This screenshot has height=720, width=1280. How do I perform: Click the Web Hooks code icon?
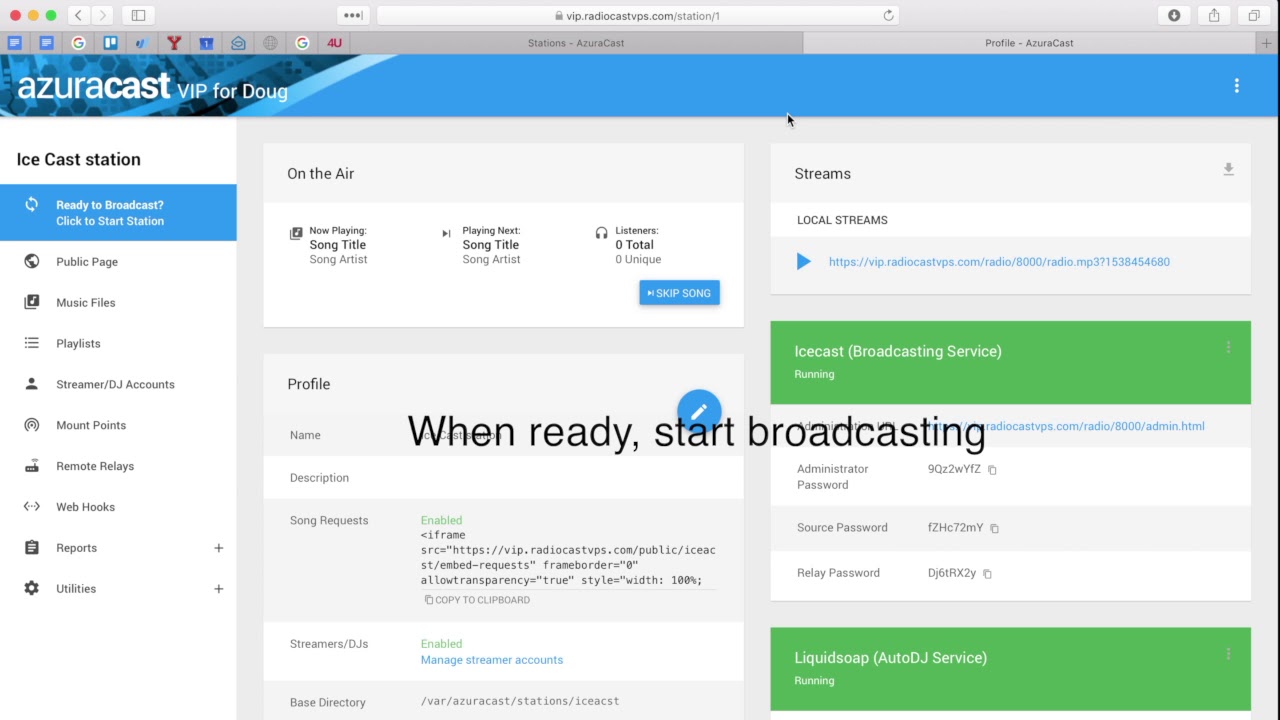tap(32, 507)
